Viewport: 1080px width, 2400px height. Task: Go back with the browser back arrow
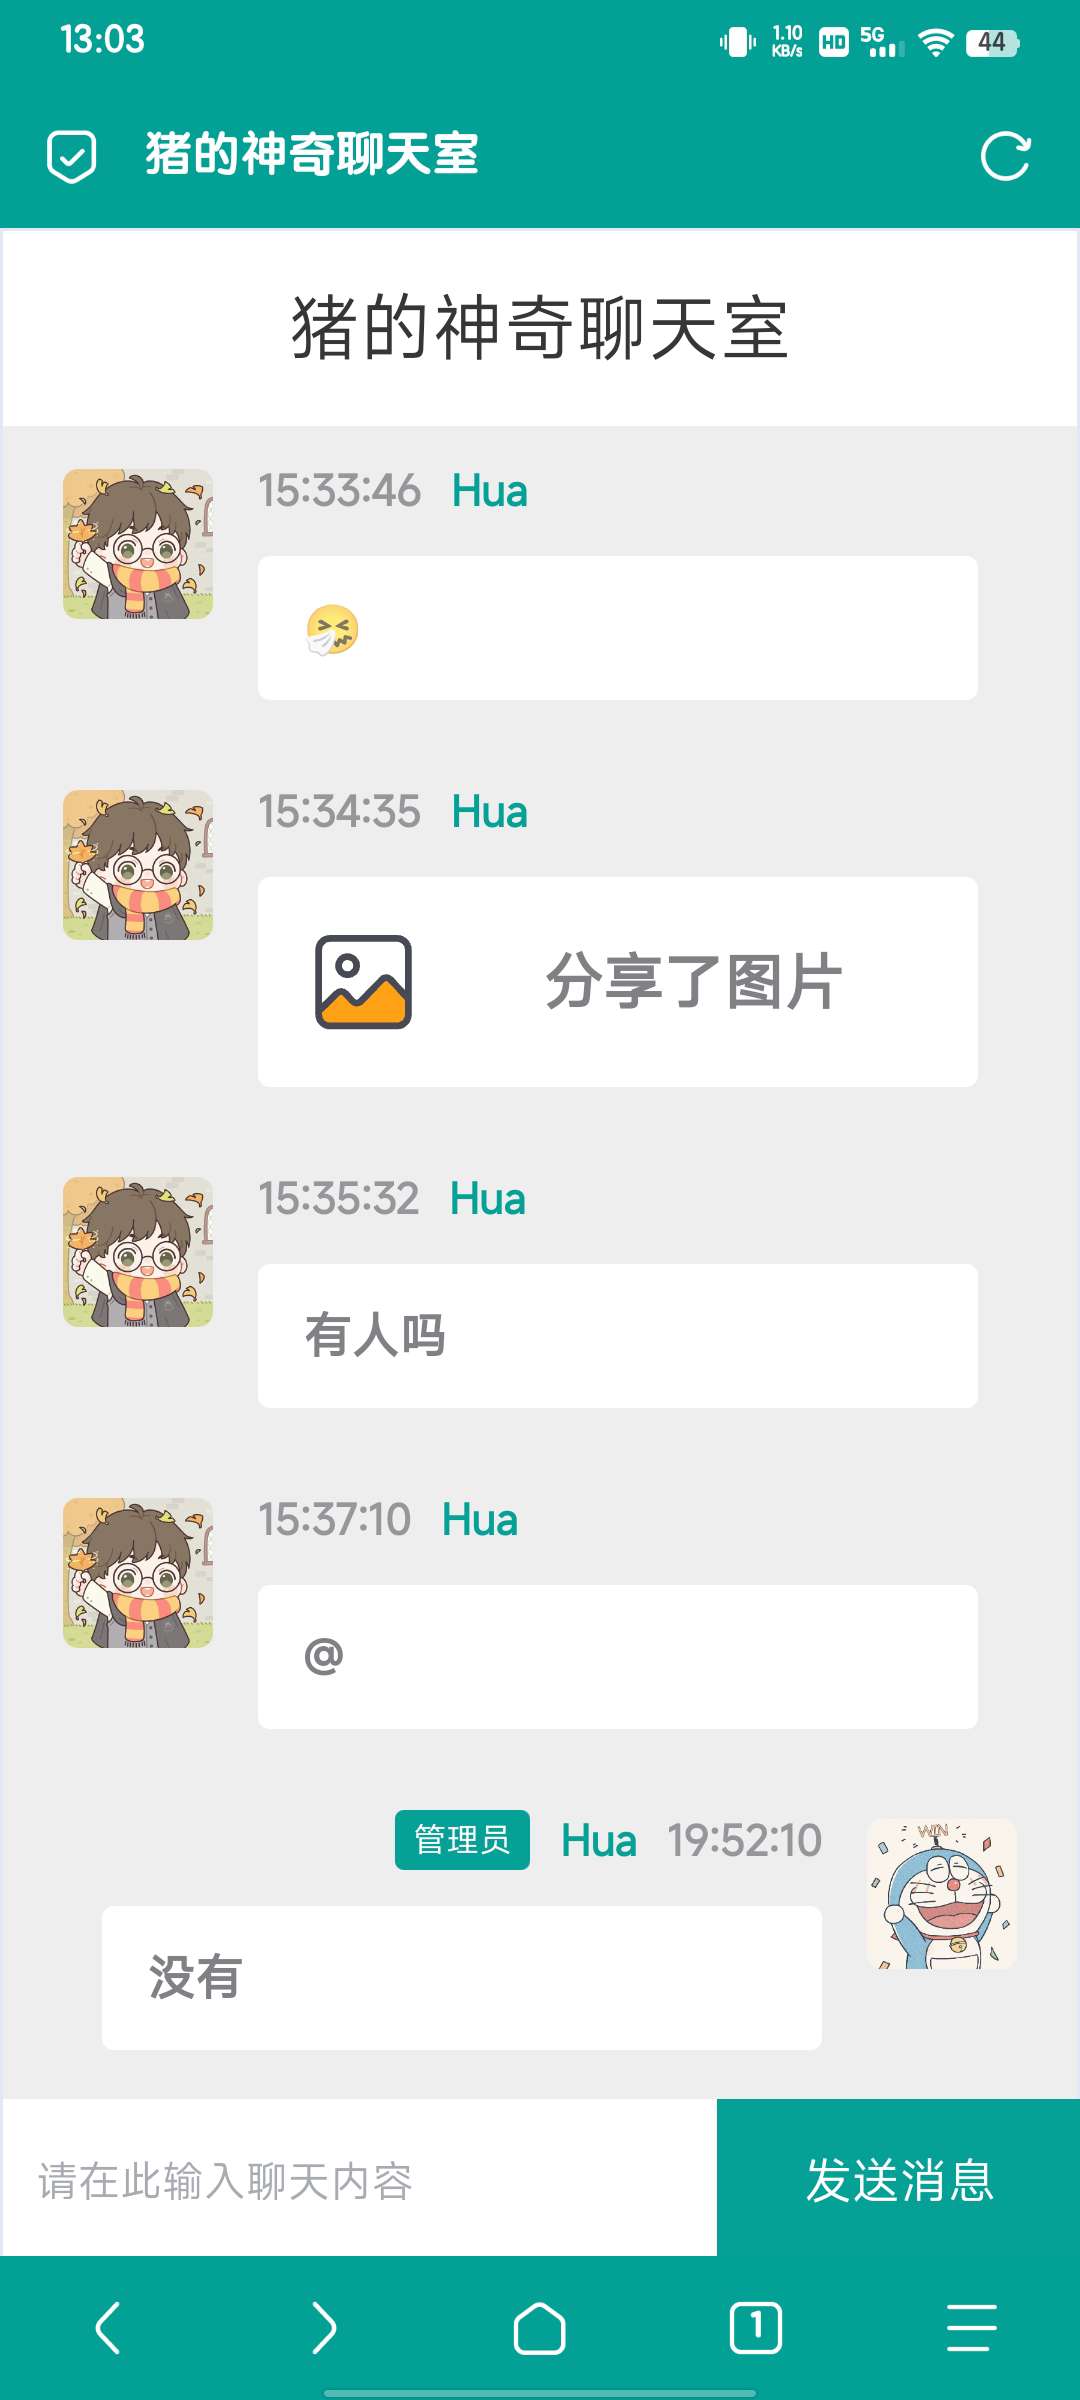[x=108, y=2328]
